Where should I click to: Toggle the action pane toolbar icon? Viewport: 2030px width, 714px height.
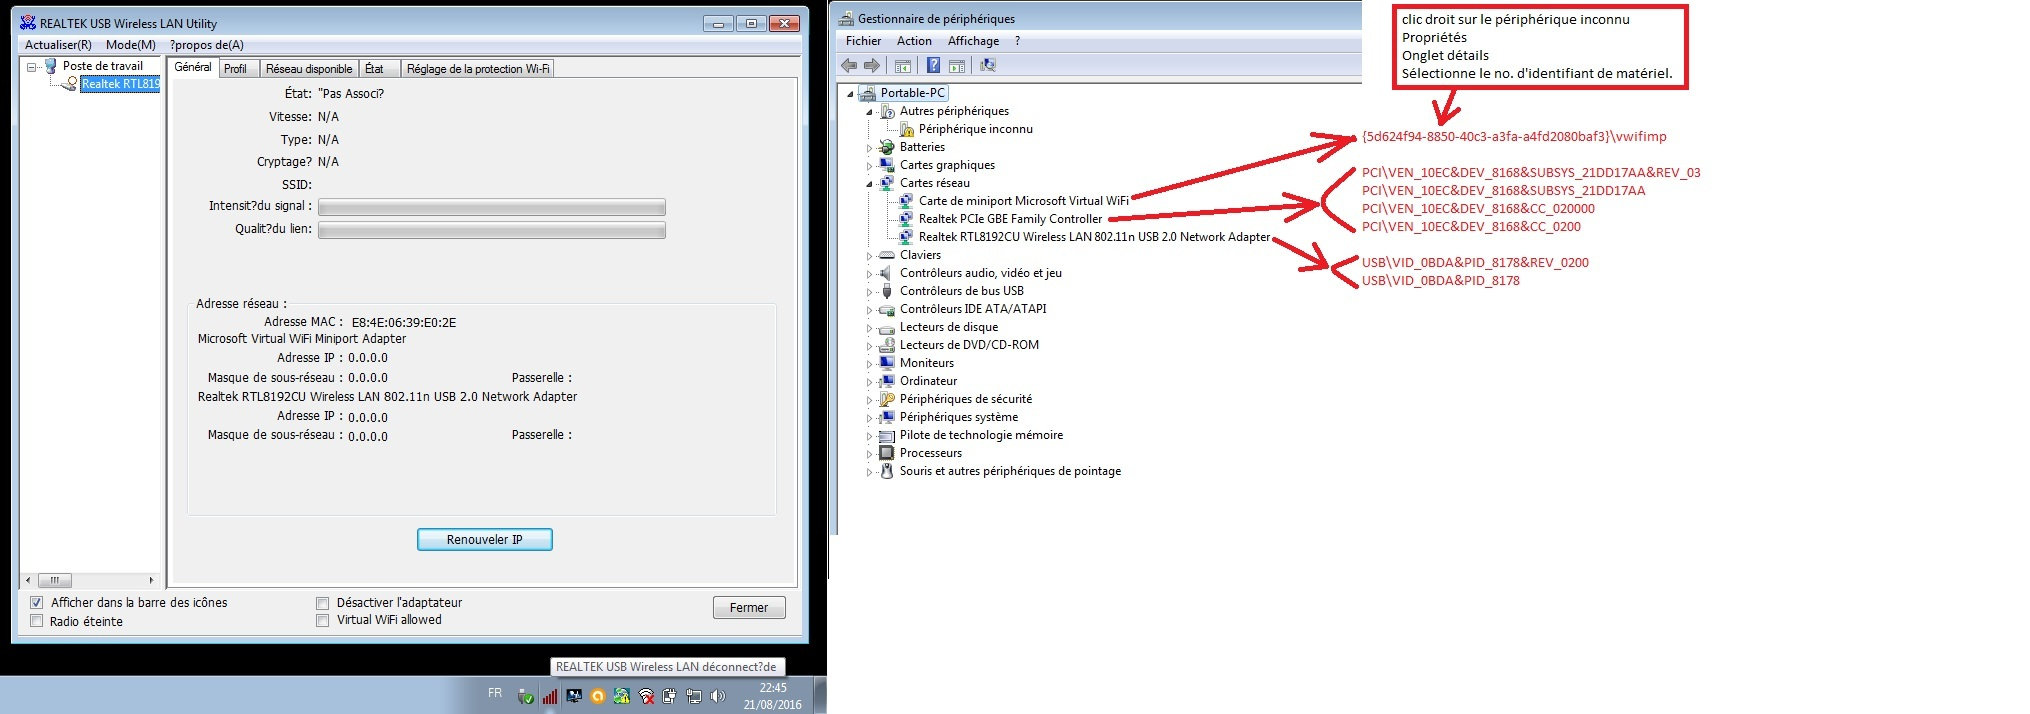click(957, 66)
